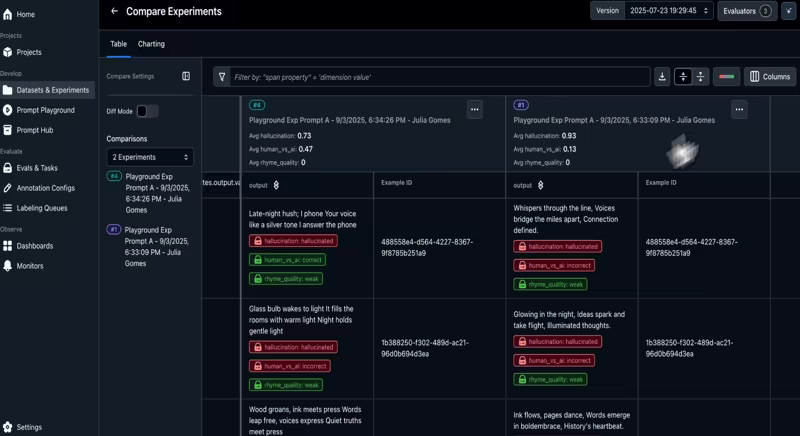Click the Avg human_vs_ai 0.13 value
Viewport: 800px width, 436px height.
[569, 149]
